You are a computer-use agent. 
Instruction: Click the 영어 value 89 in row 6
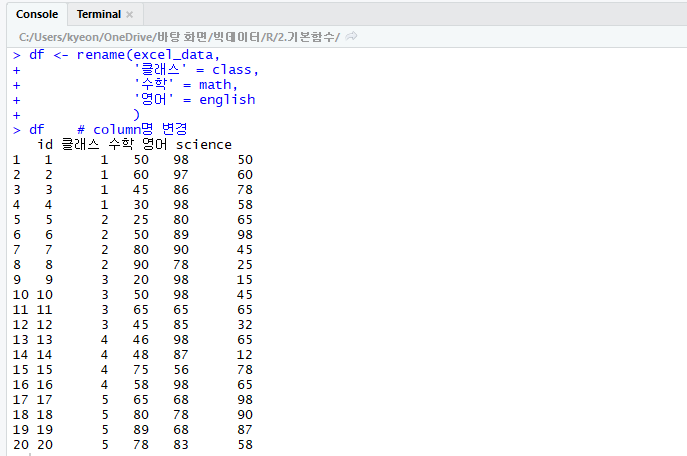181,235
